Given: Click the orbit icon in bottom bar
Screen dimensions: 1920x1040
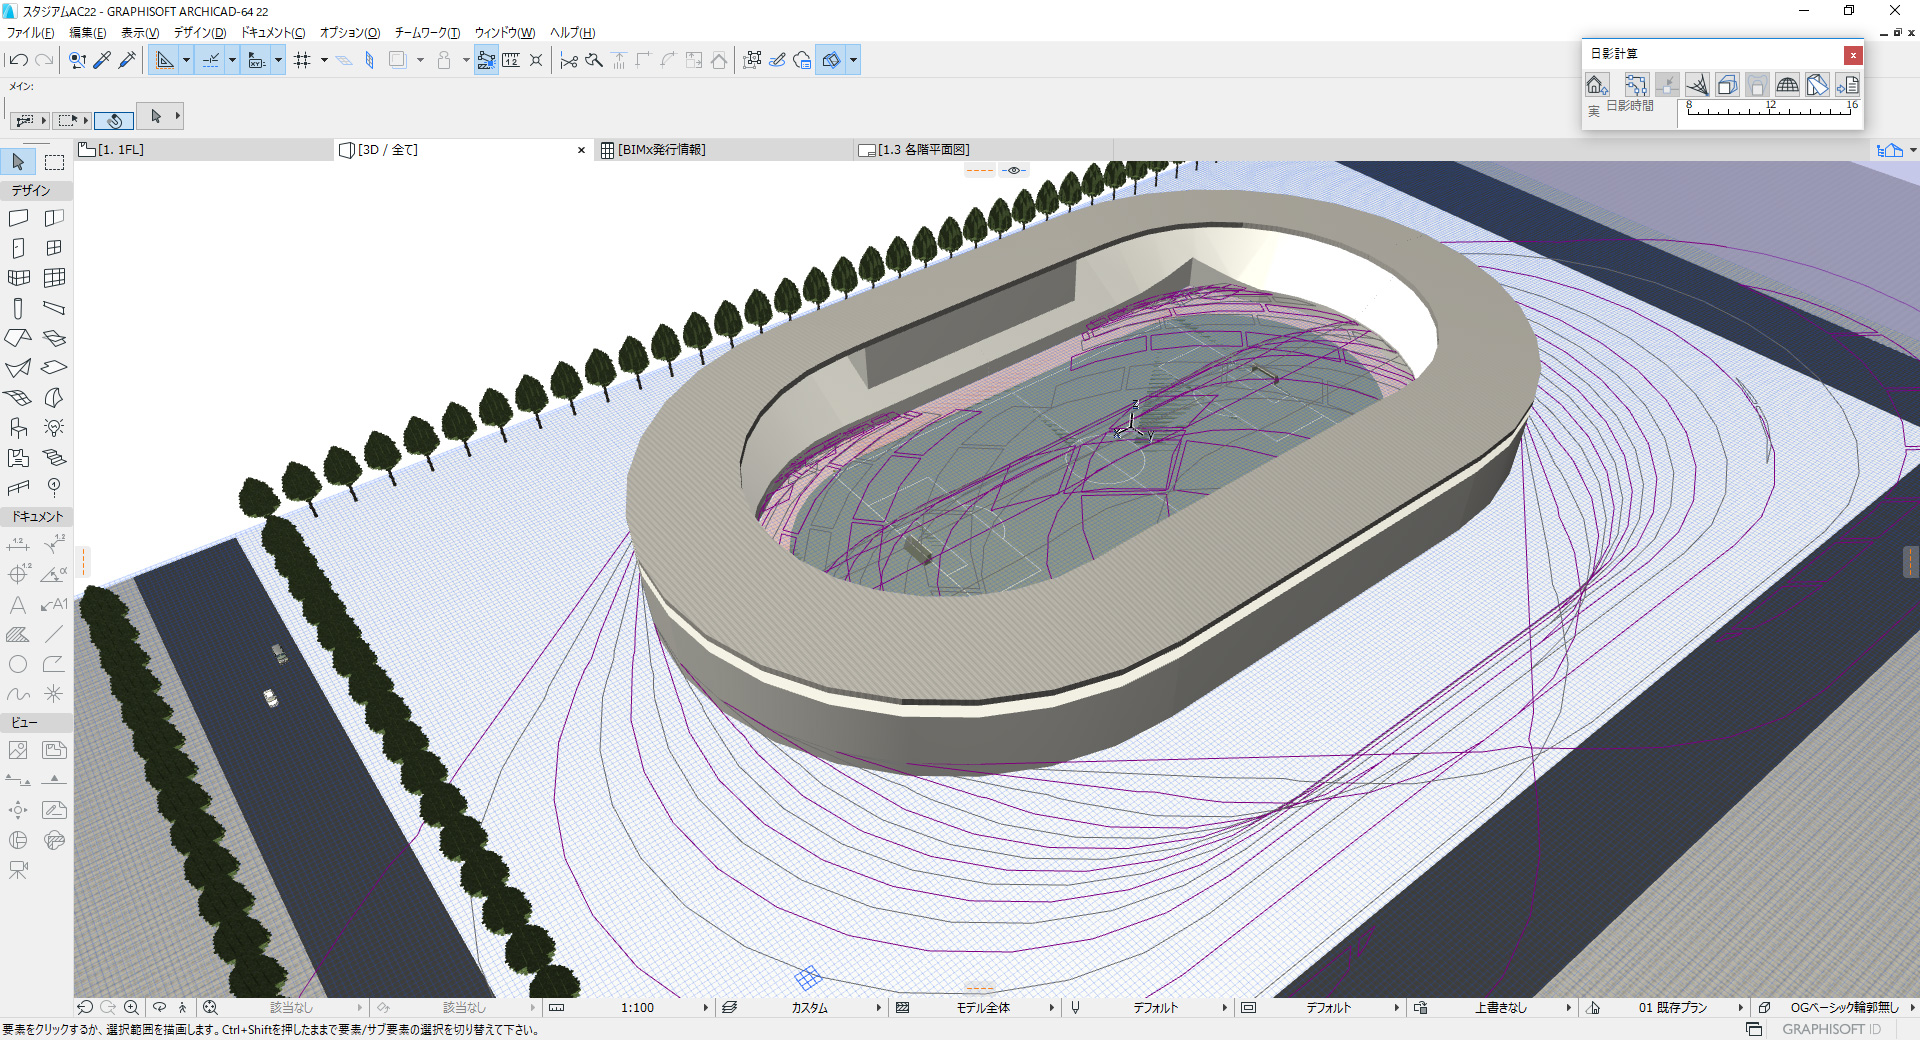Looking at the screenshot, I should pos(159,1008).
